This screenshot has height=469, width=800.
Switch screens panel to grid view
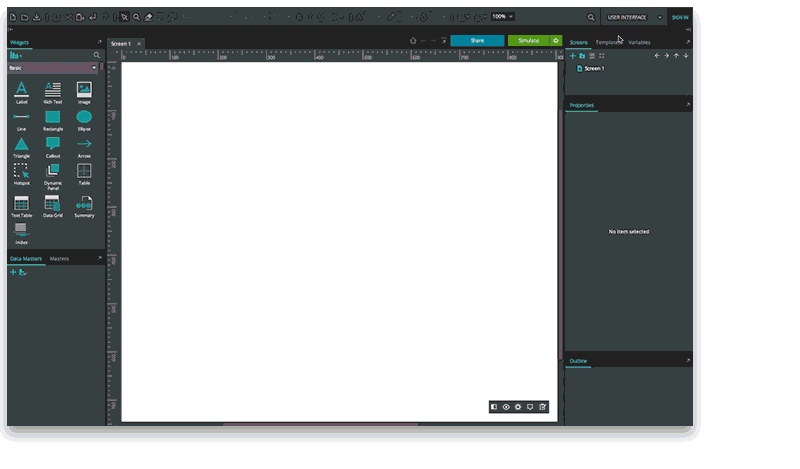(x=602, y=56)
